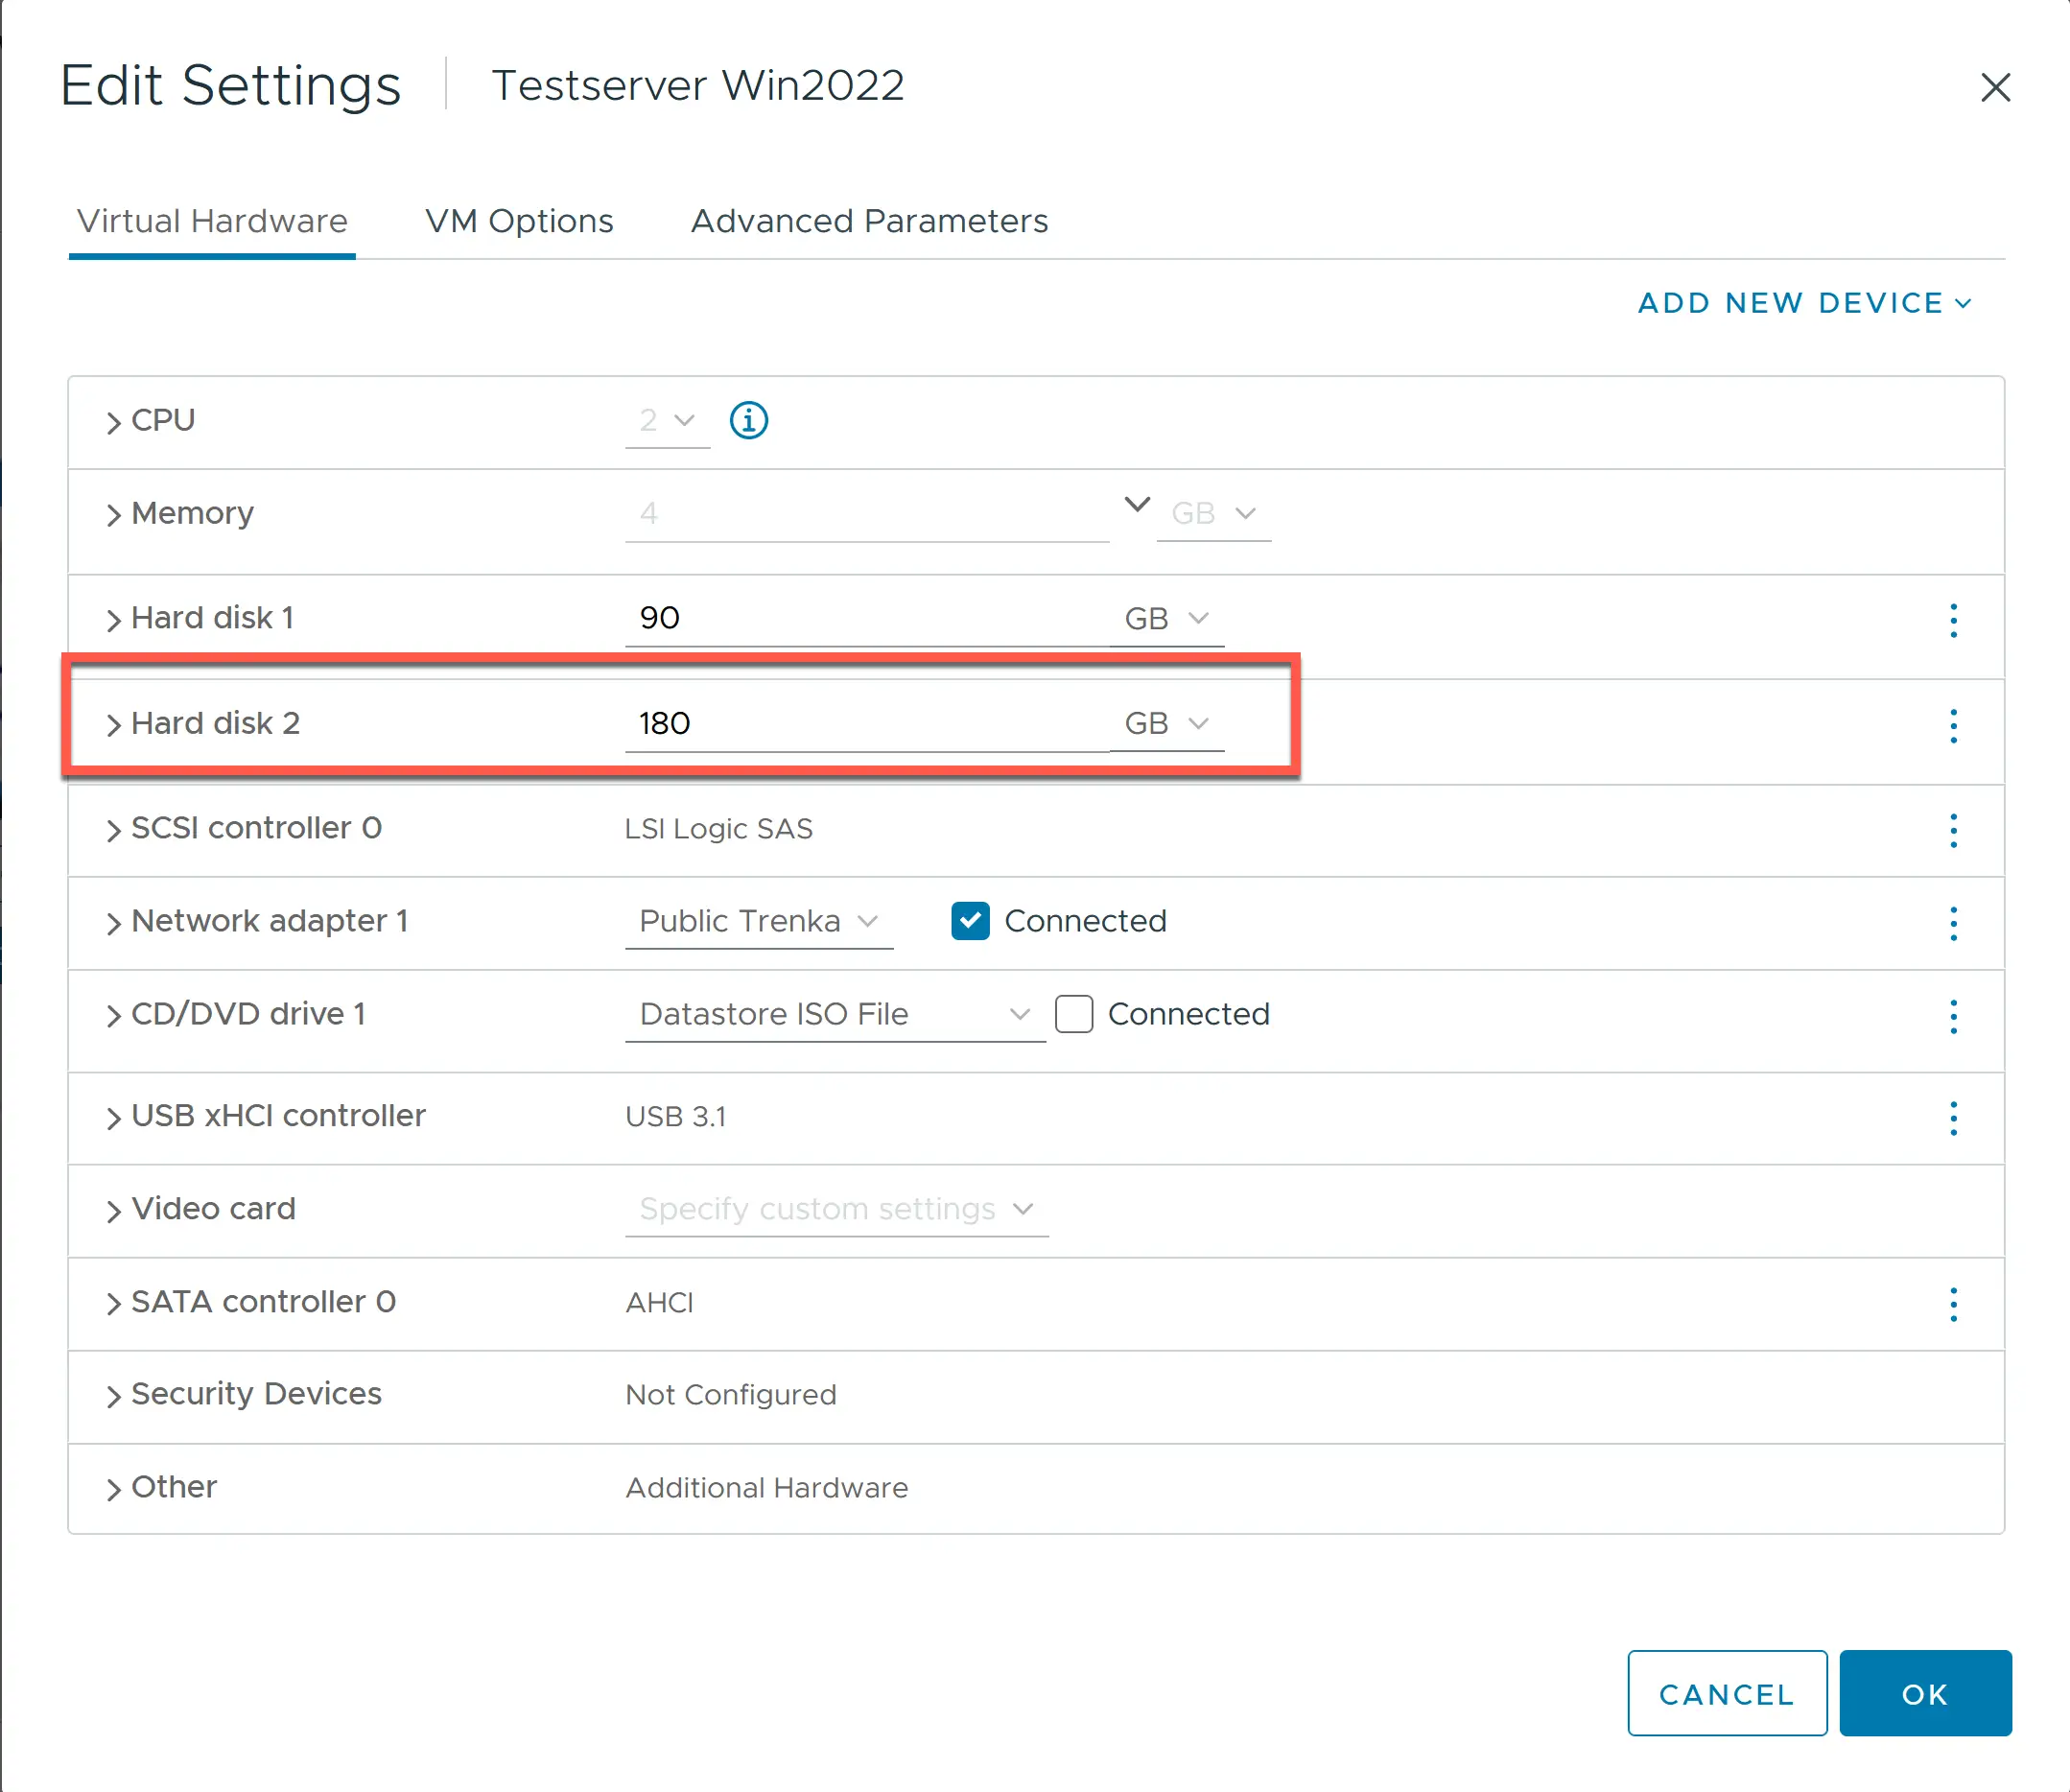This screenshot has height=1792, width=2070.
Task: Open Network adapter 1 actions menu
Action: click(1953, 923)
